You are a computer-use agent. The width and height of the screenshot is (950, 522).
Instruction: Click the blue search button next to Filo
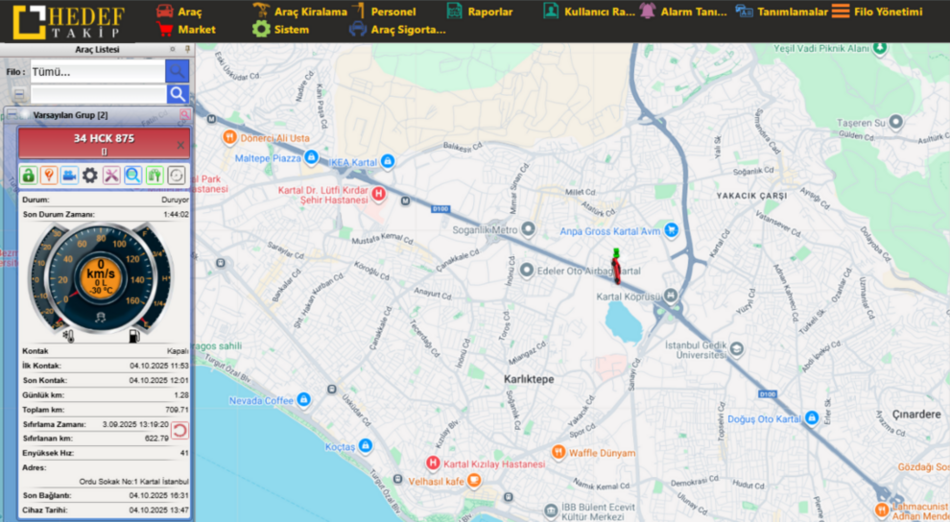click(177, 71)
